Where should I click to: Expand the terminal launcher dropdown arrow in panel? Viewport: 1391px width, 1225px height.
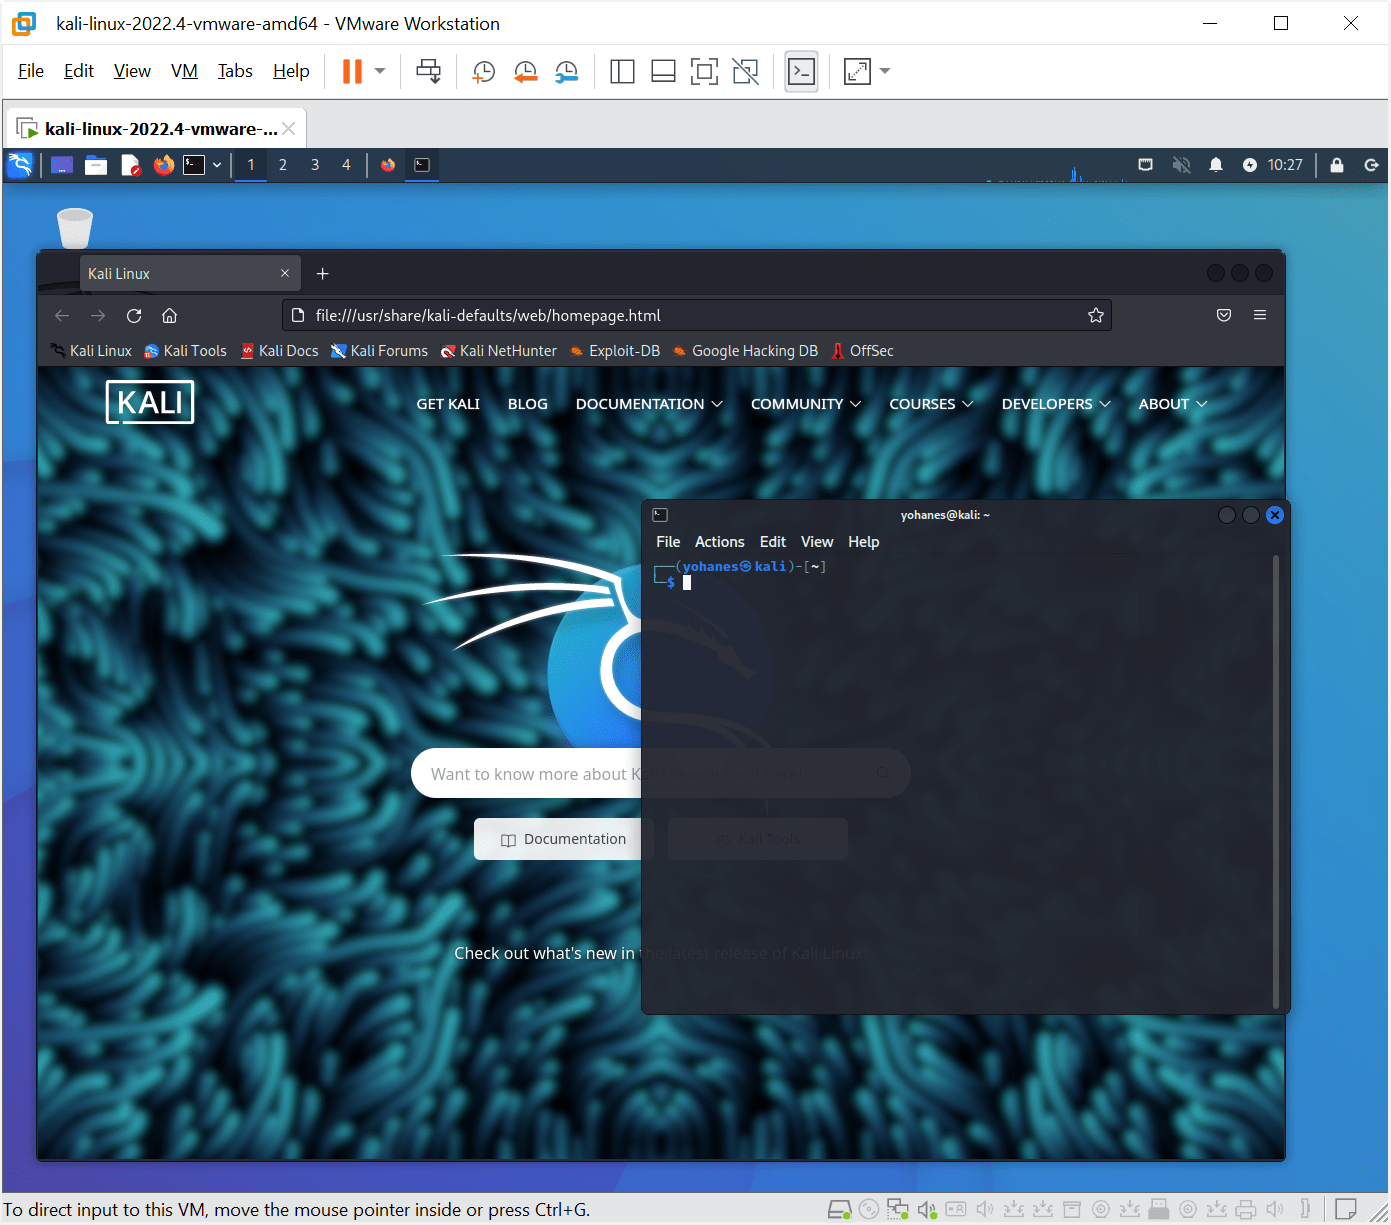[x=217, y=165]
